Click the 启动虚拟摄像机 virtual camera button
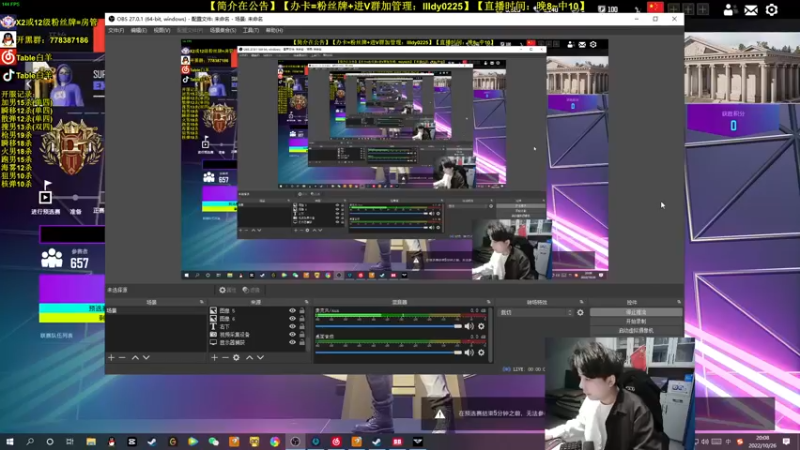The height and width of the screenshot is (450, 800). point(636,331)
